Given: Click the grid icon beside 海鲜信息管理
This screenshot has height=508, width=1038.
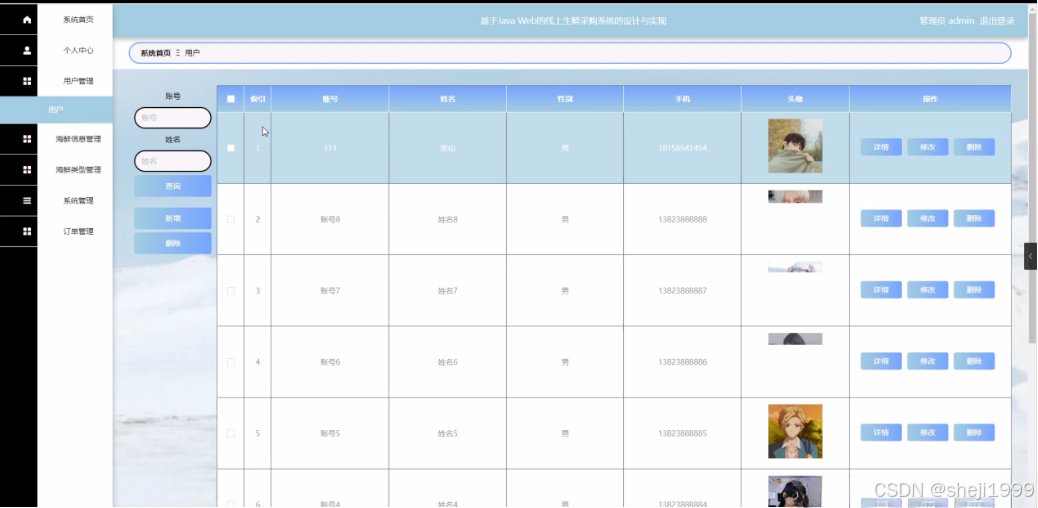Looking at the screenshot, I should (x=27, y=139).
